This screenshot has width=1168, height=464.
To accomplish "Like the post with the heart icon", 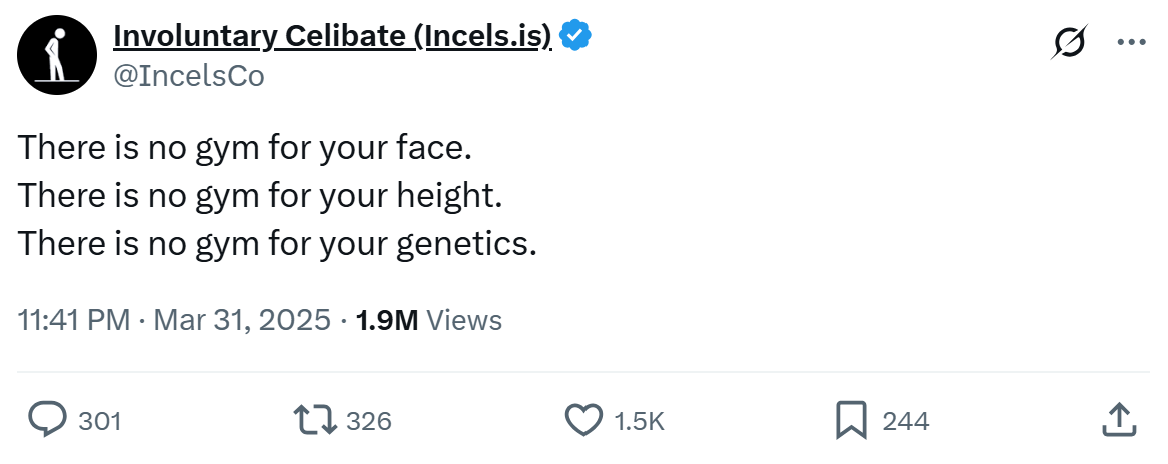I will [x=584, y=420].
